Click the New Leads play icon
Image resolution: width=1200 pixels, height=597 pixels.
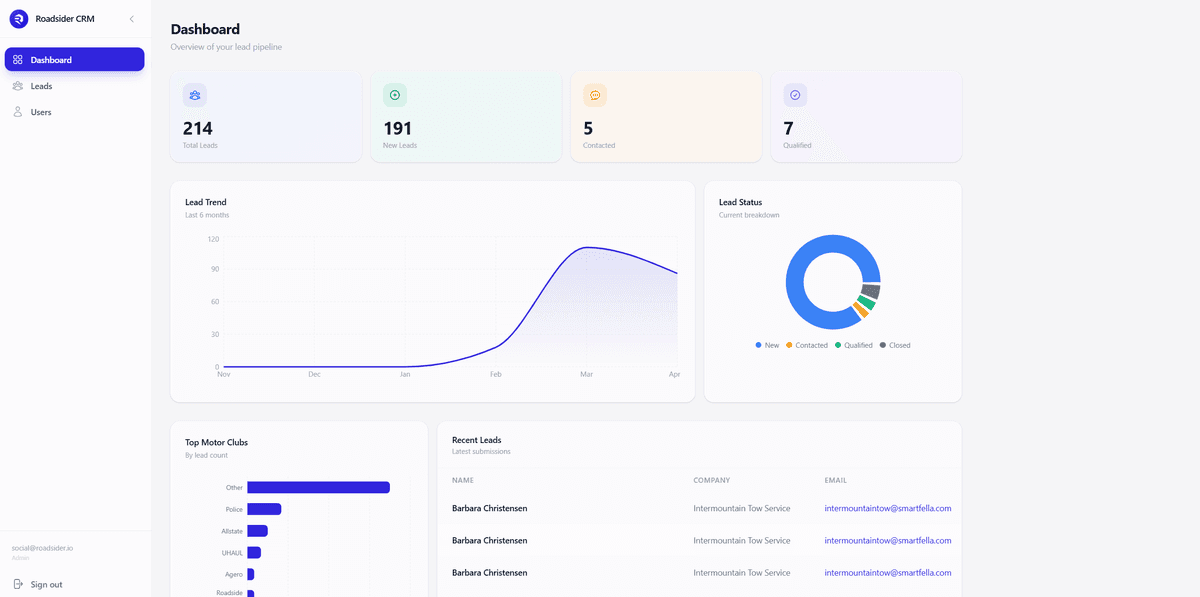395,95
